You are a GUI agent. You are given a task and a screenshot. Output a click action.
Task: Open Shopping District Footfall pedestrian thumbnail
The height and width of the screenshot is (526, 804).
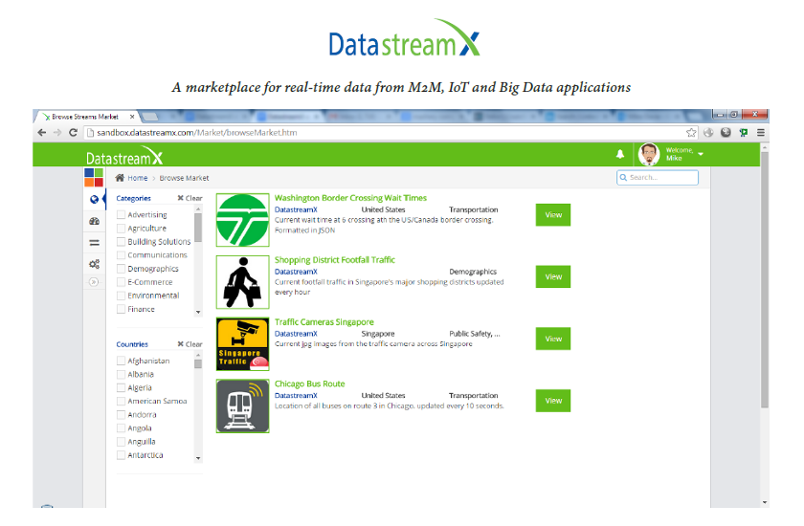coord(243,282)
